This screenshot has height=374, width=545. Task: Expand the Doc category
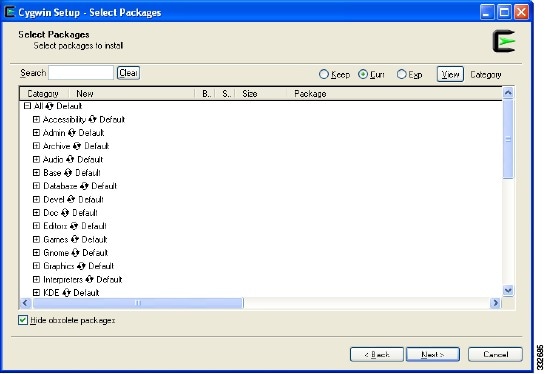(x=36, y=212)
